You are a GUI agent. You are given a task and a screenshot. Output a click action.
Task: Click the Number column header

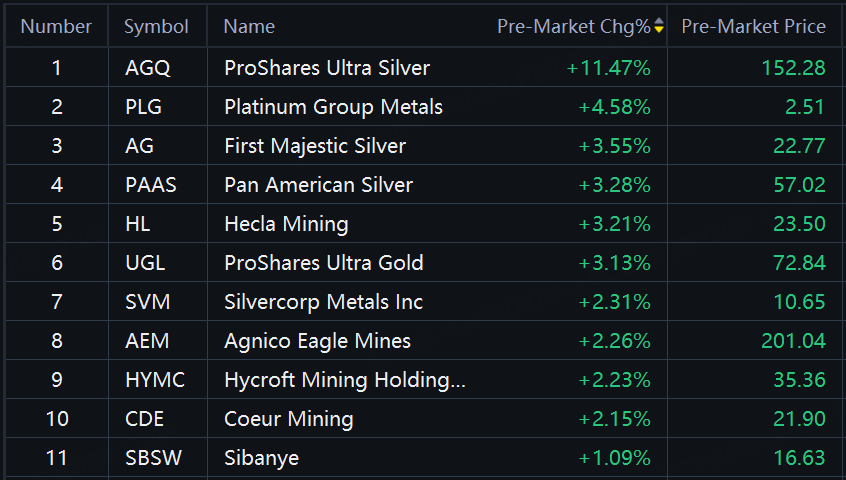56,27
